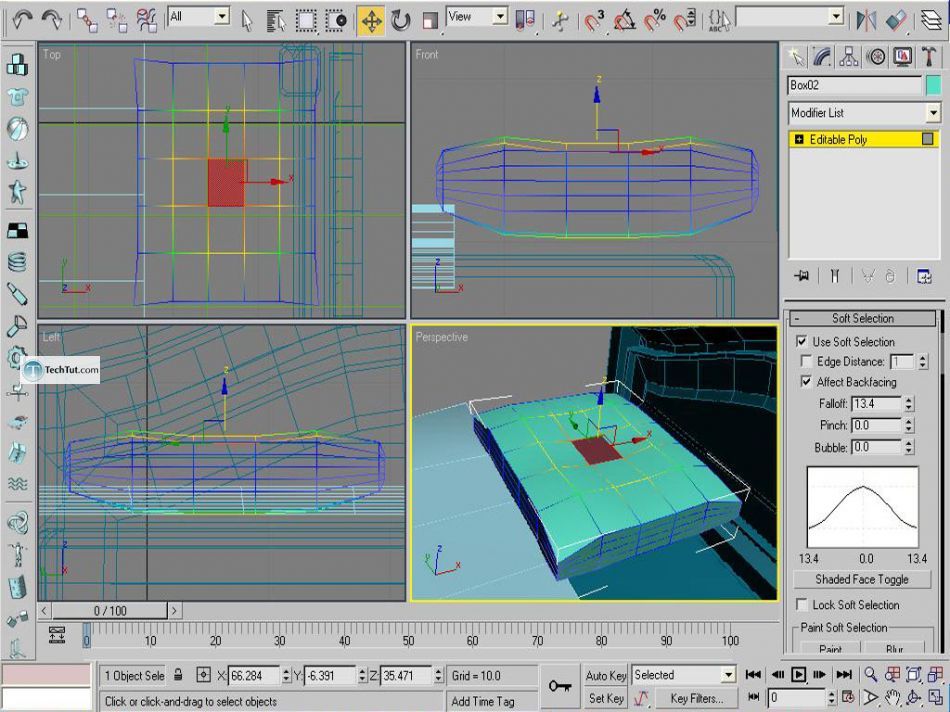Click the time slider left arrow

coord(44,610)
